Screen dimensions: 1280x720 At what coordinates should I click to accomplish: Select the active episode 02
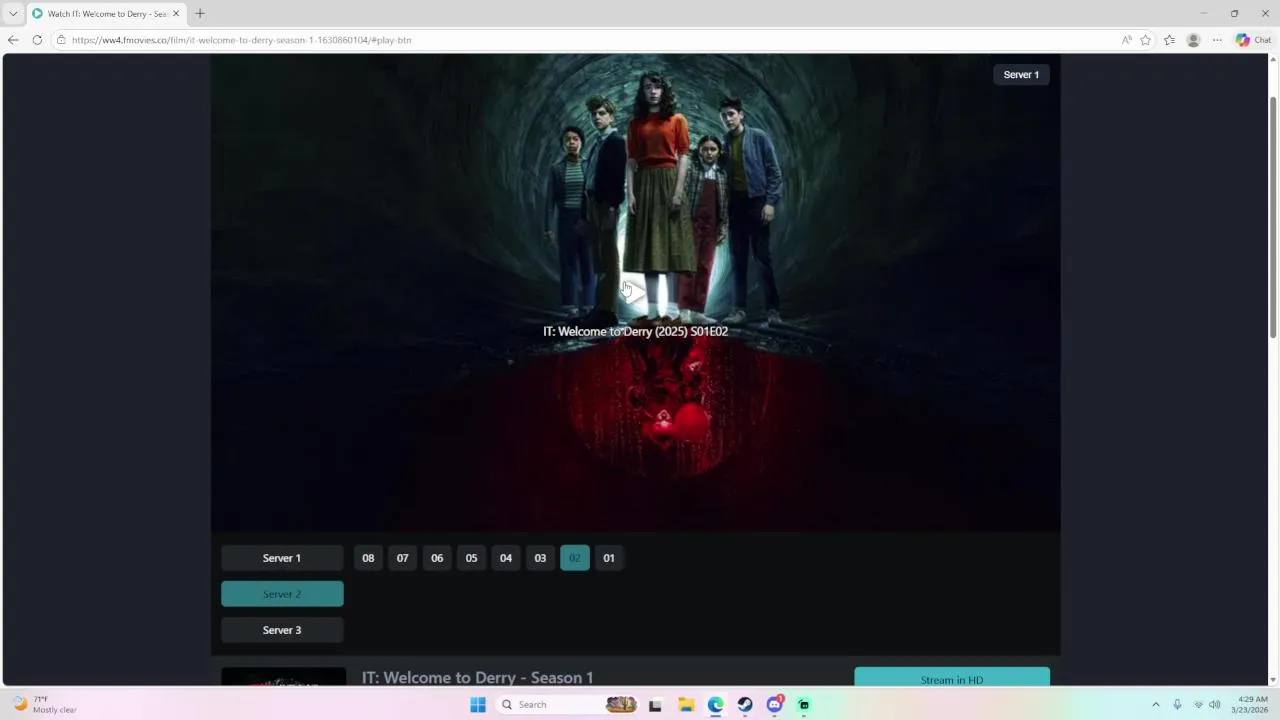click(575, 558)
